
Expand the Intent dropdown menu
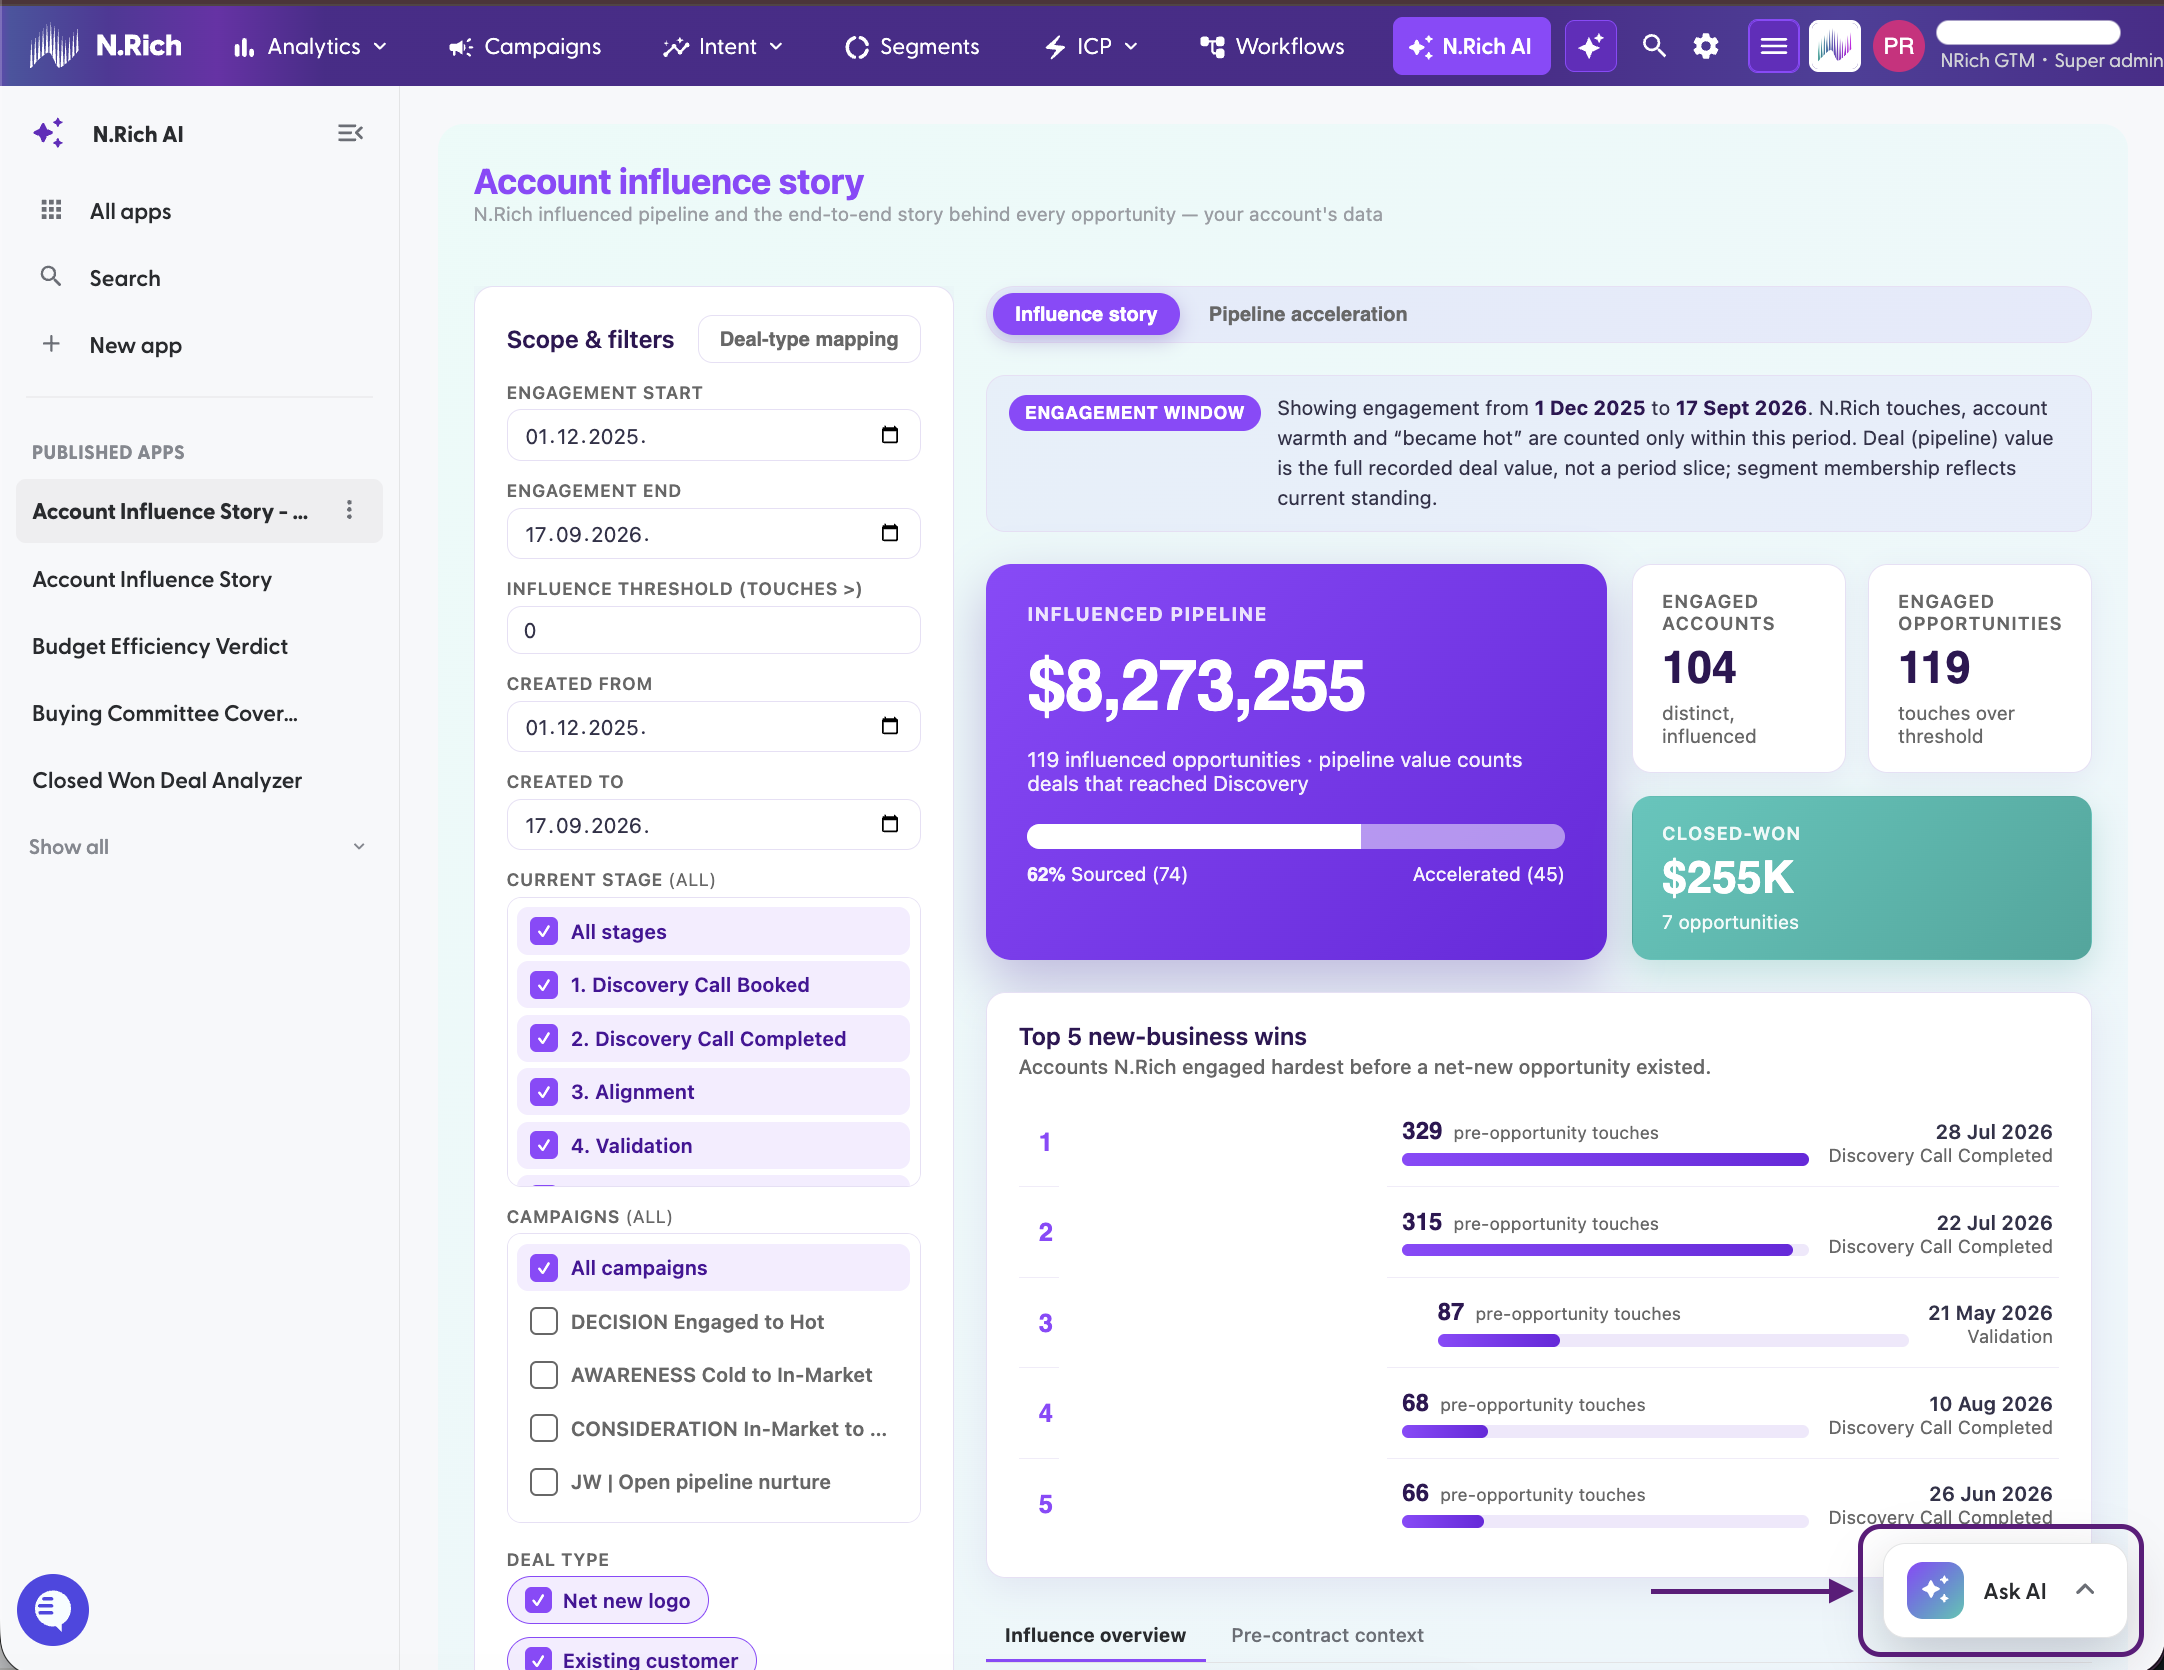coord(776,47)
